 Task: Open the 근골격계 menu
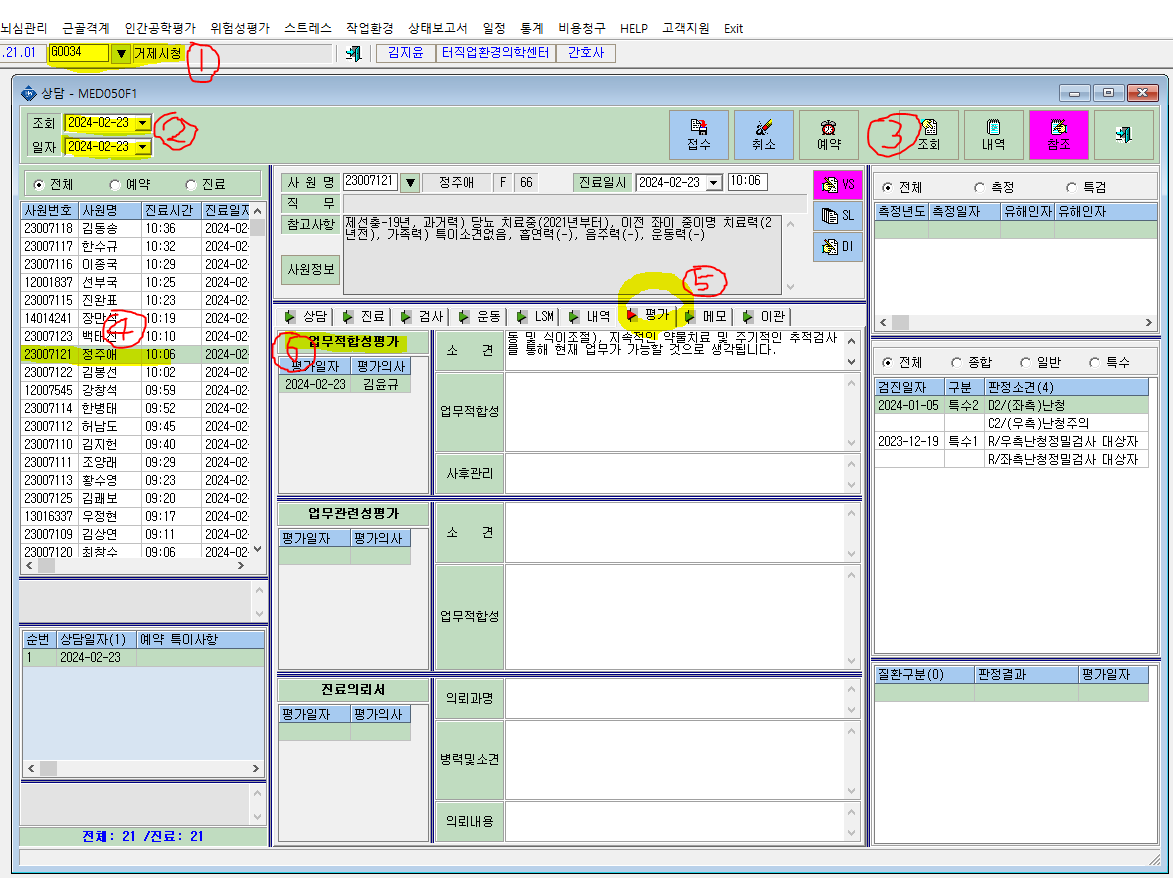pos(86,28)
